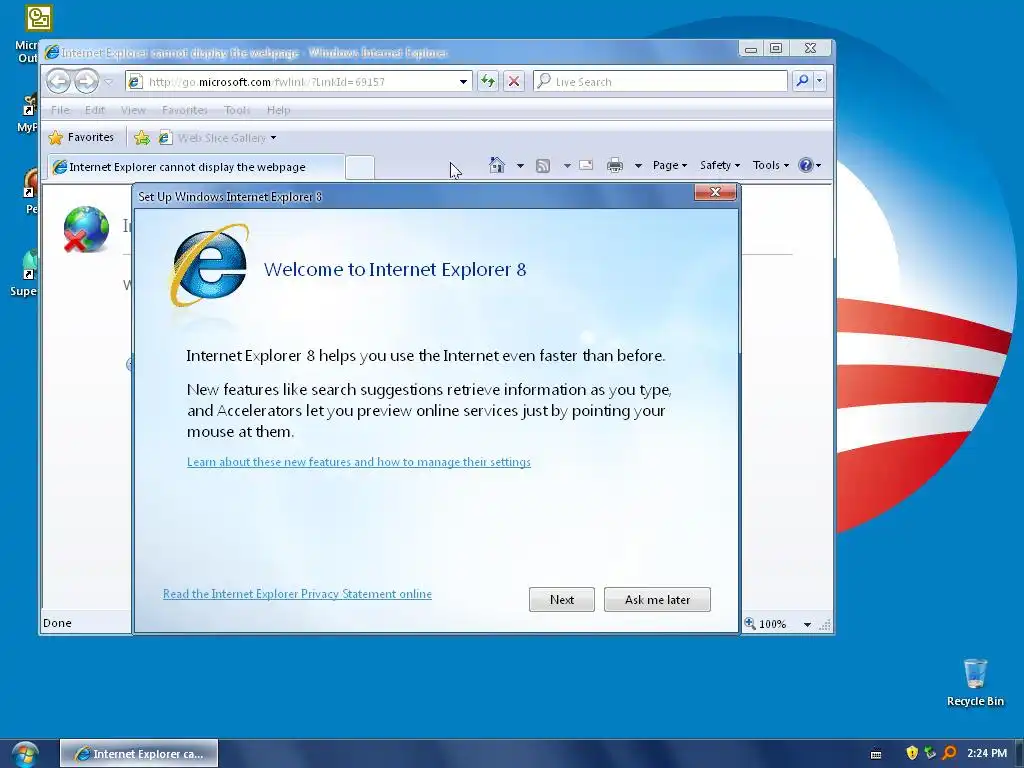Image resolution: width=1024 pixels, height=768 pixels.
Task: Click the Favorites star button
Action: click(x=82, y=137)
